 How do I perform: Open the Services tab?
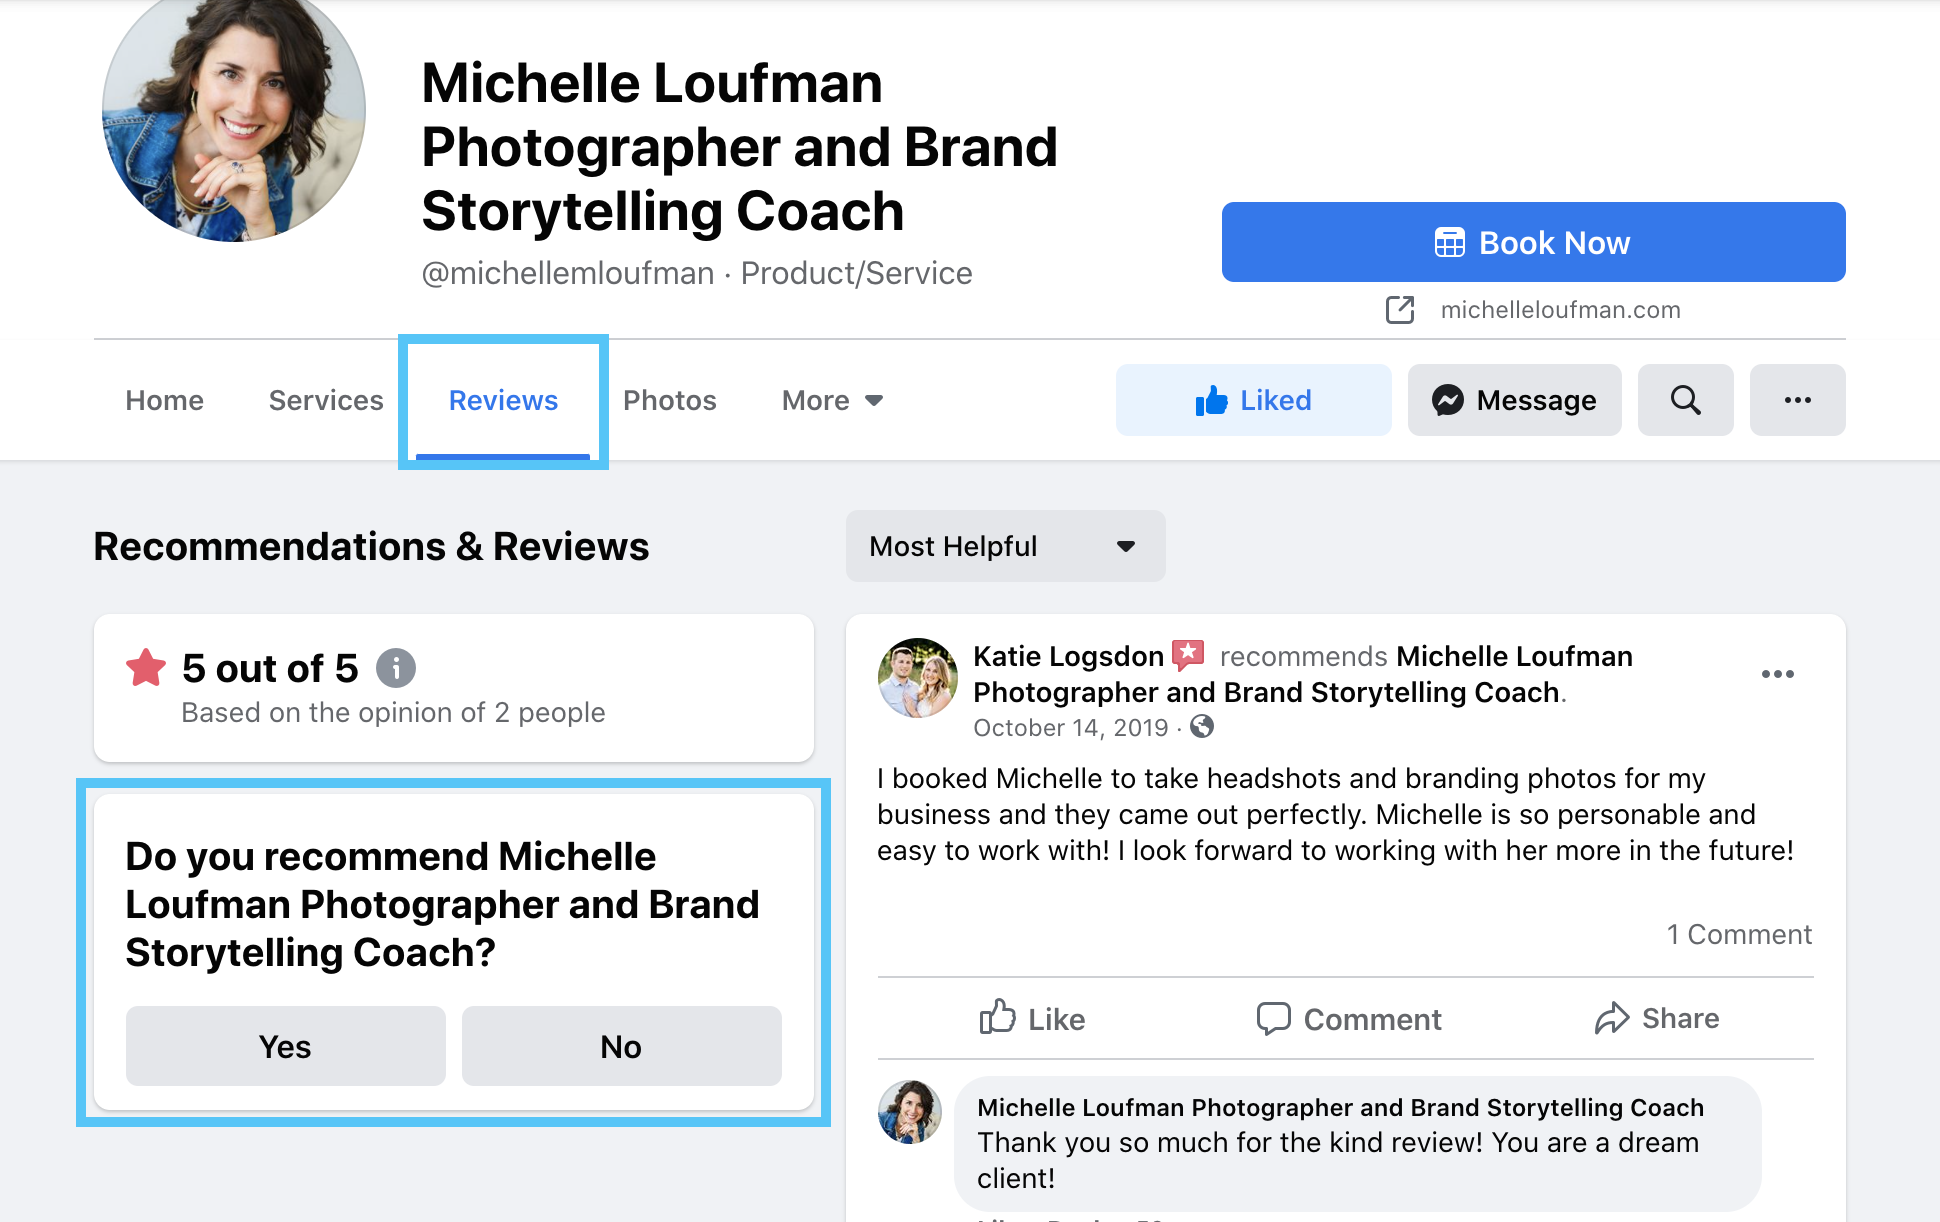point(325,400)
